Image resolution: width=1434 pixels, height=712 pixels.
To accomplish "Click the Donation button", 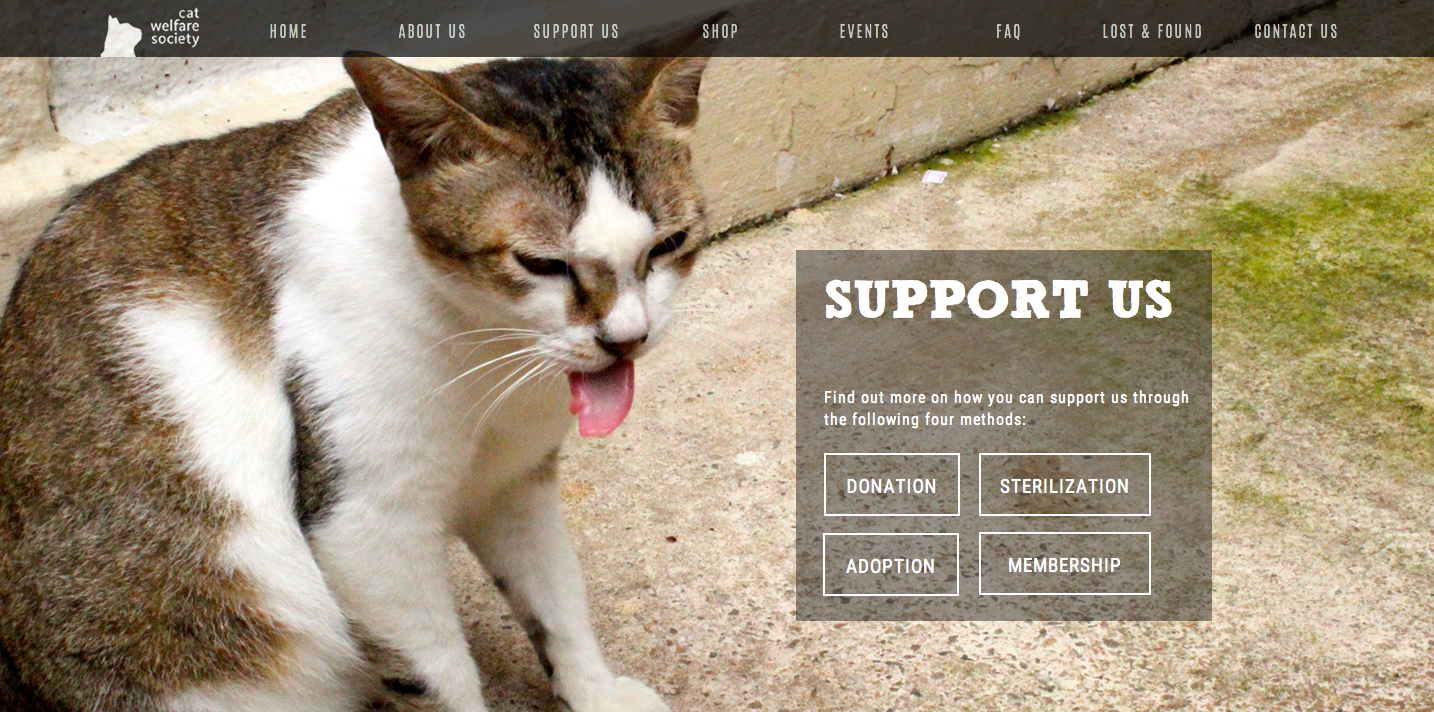I will [x=892, y=485].
